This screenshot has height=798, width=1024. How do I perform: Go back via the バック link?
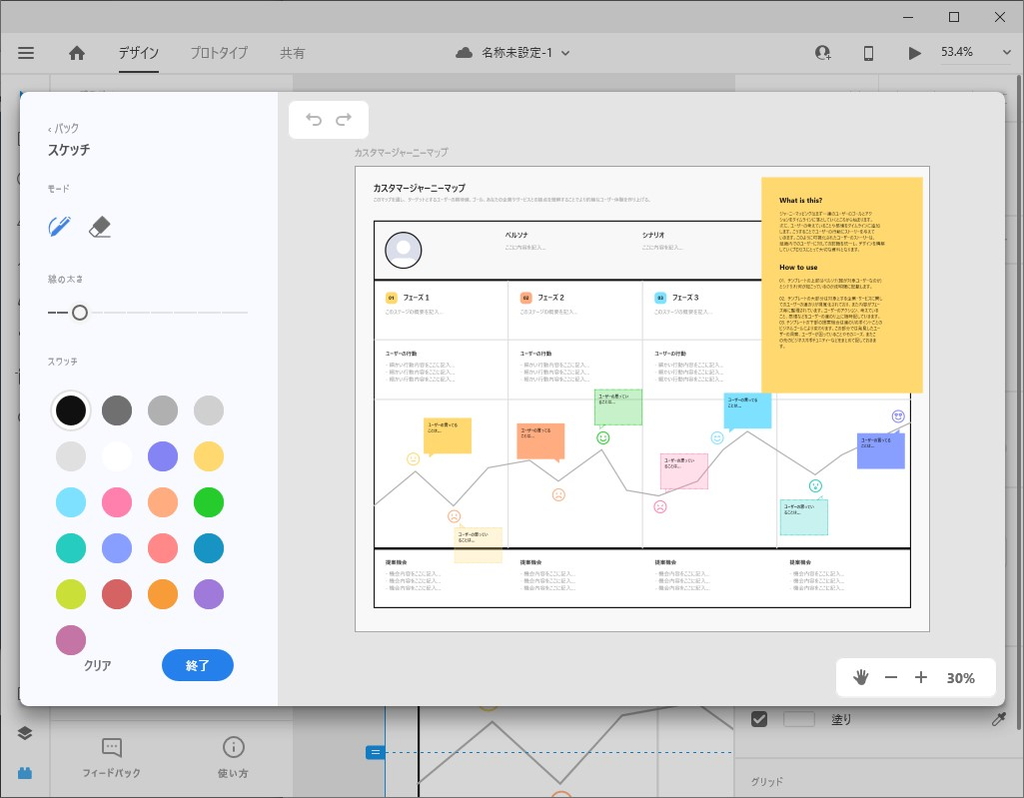tap(63, 128)
